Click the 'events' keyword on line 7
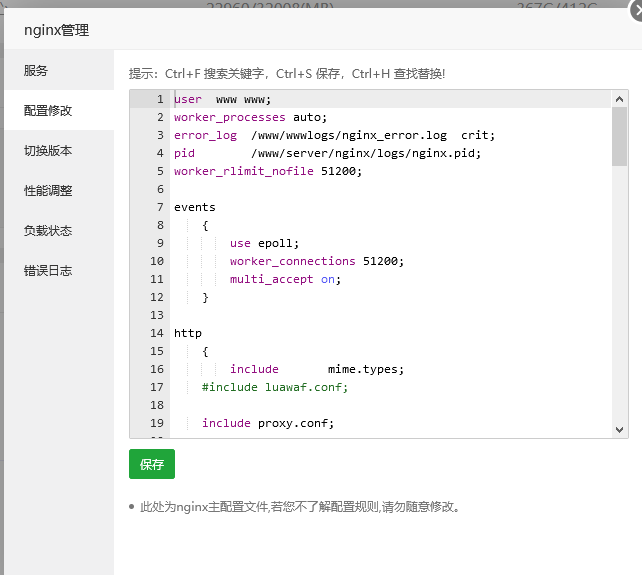The height and width of the screenshot is (575, 642). (194, 207)
